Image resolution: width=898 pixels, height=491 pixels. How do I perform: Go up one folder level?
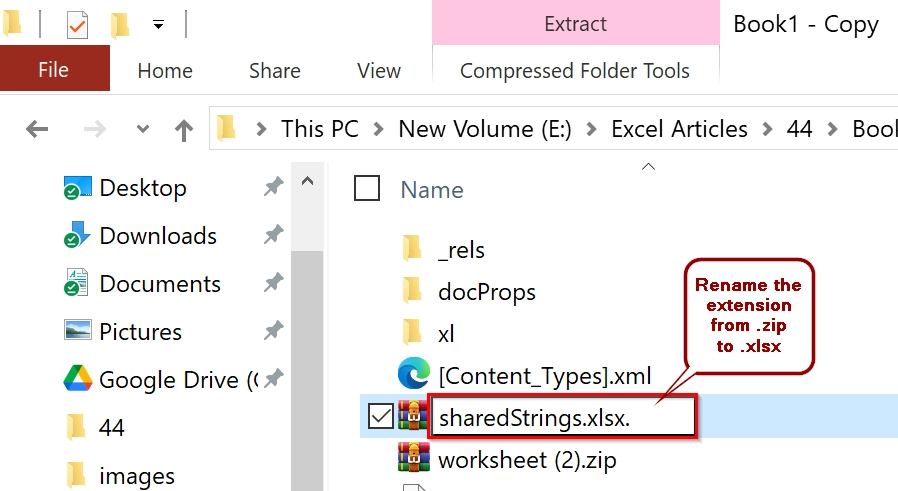pyautogui.click(x=184, y=130)
